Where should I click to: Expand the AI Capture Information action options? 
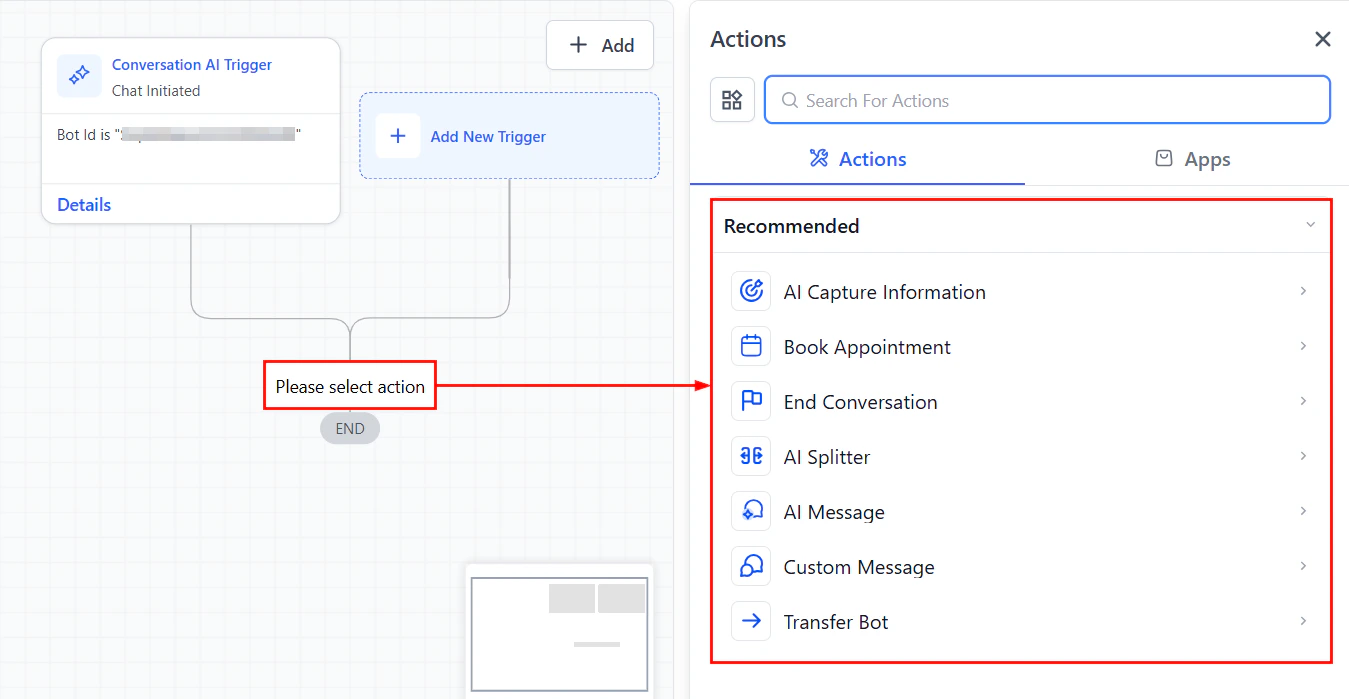pos(1304,291)
